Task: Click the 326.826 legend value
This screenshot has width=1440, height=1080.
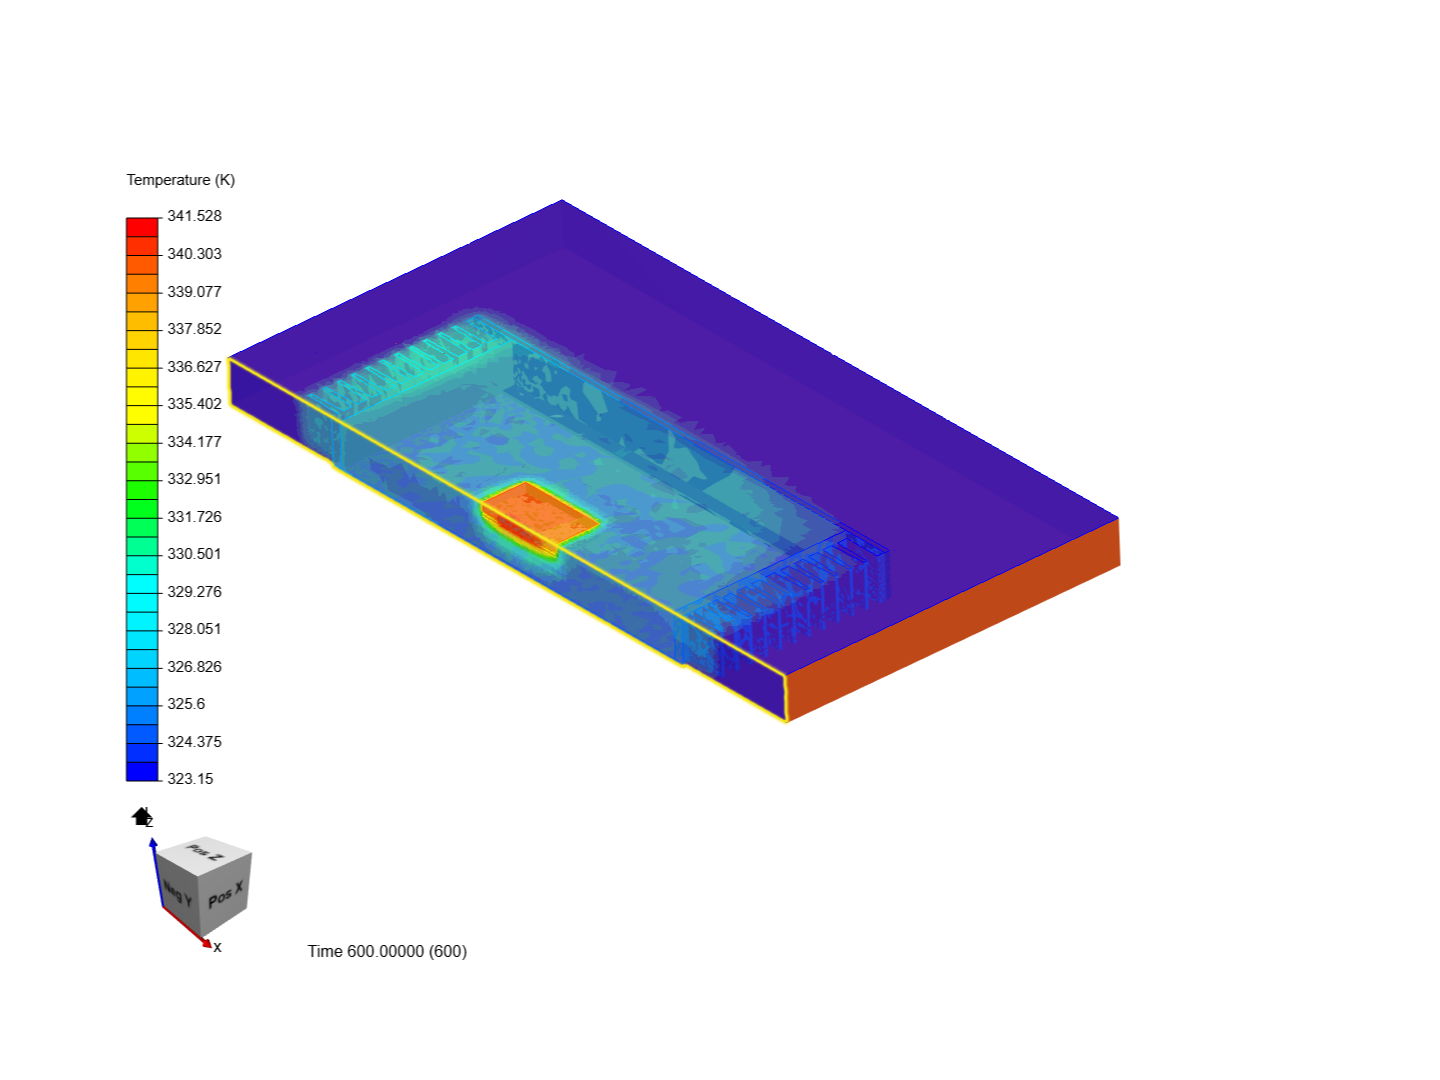Action: click(x=194, y=667)
